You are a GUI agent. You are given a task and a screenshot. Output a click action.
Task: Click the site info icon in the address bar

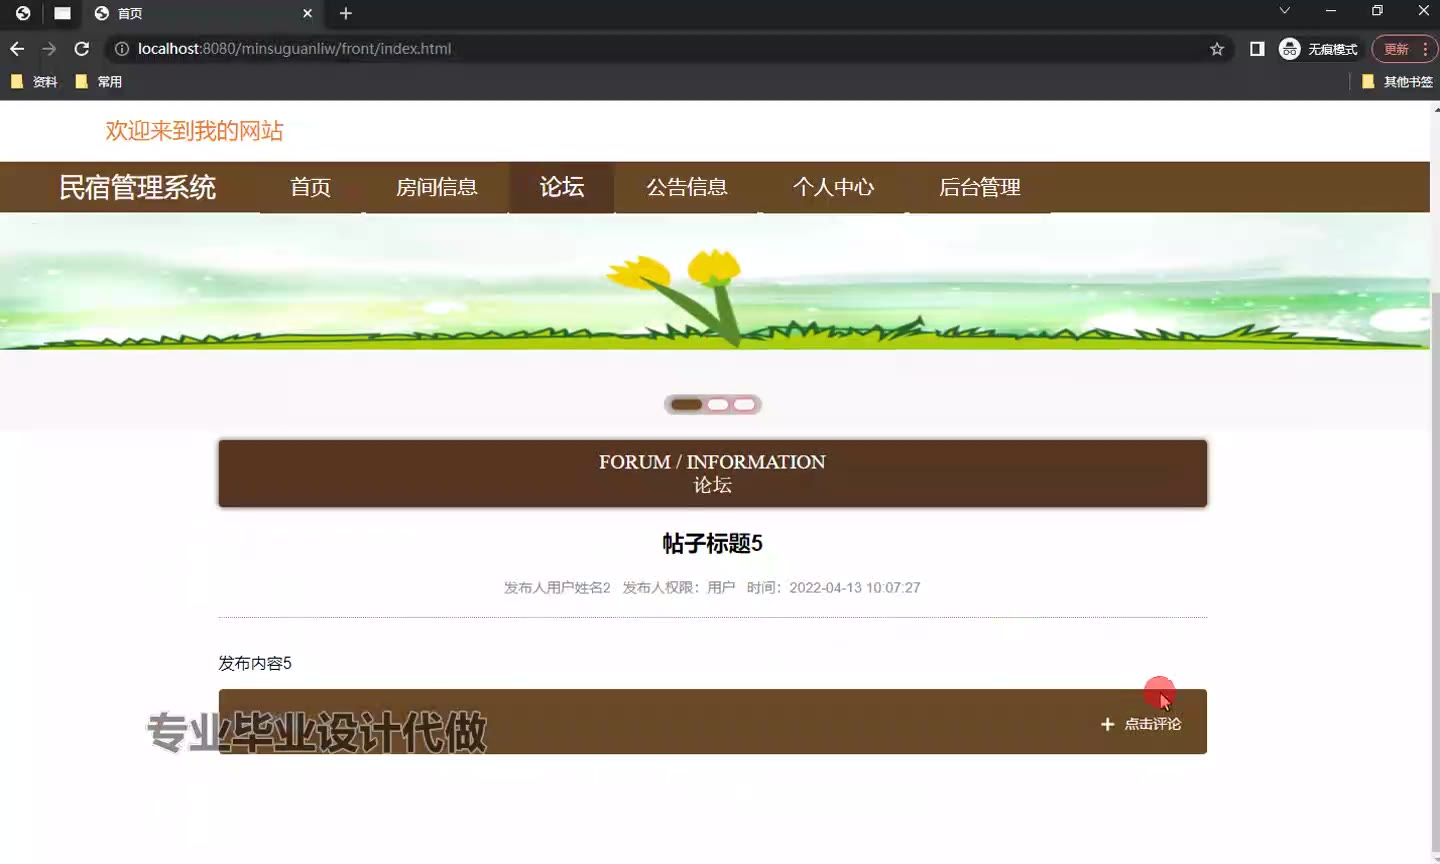click(x=122, y=49)
